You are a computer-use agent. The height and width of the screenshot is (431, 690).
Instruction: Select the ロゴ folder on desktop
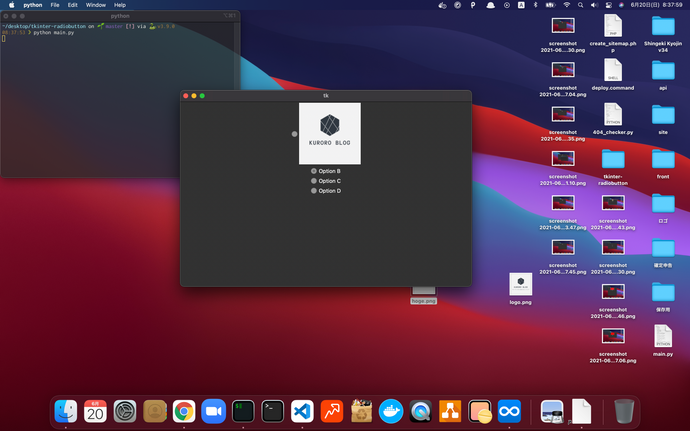point(663,208)
